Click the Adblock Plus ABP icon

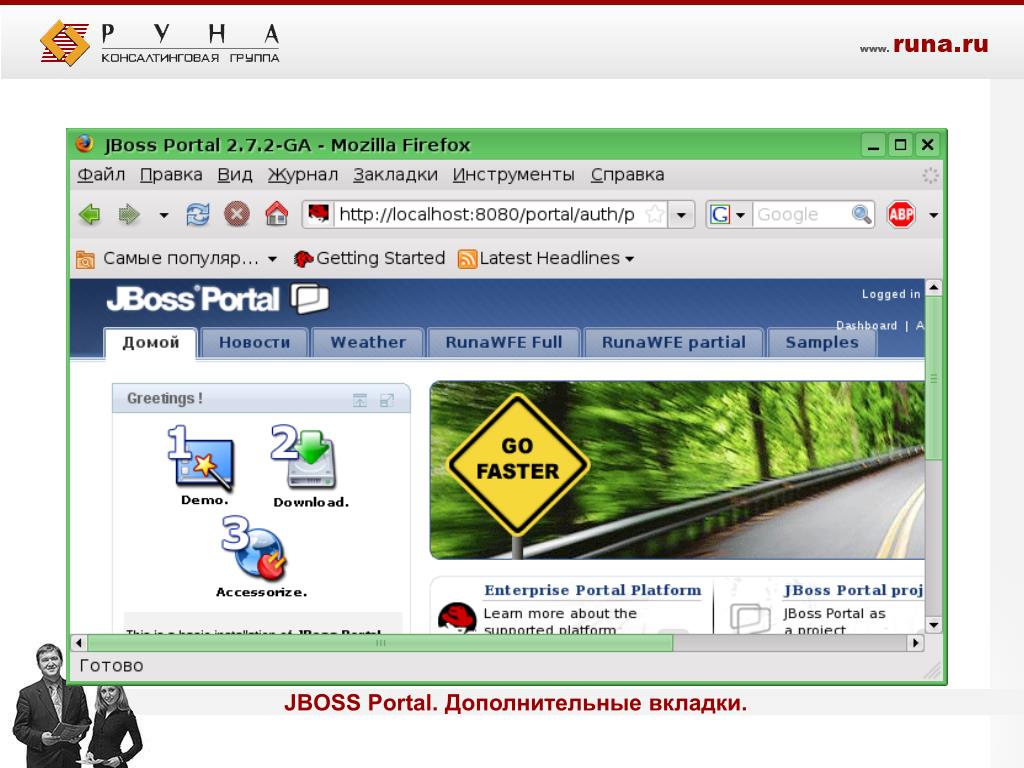[x=901, y=214]
